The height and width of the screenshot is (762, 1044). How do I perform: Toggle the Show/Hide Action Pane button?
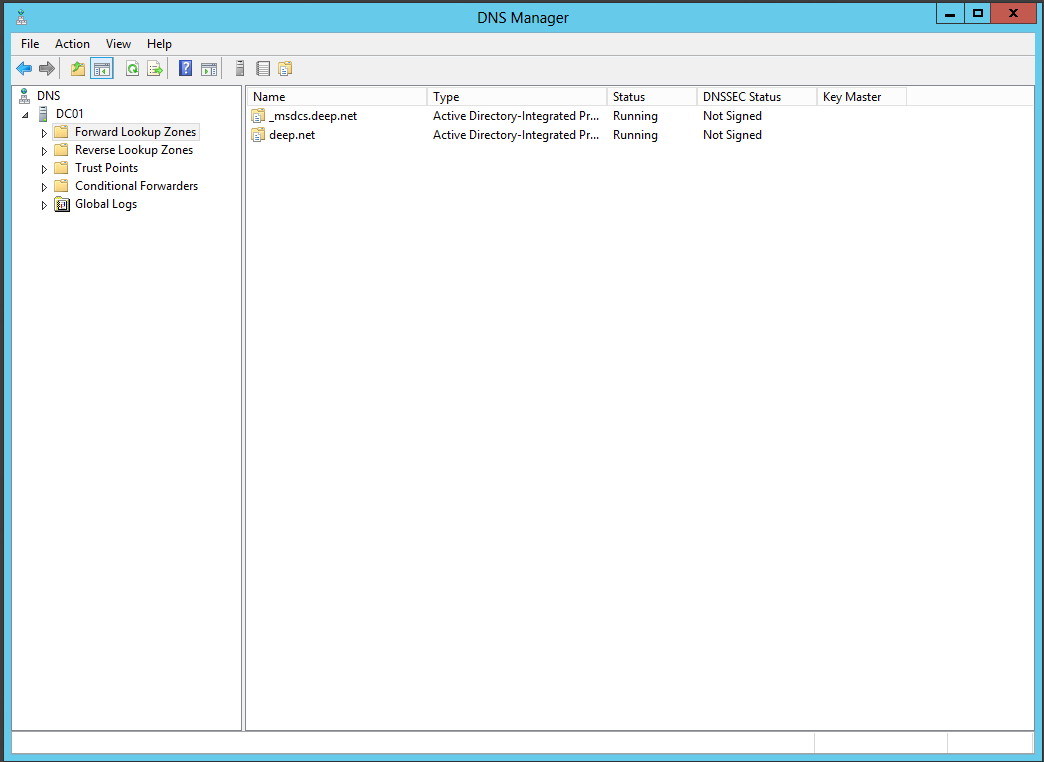pos(208,69)
